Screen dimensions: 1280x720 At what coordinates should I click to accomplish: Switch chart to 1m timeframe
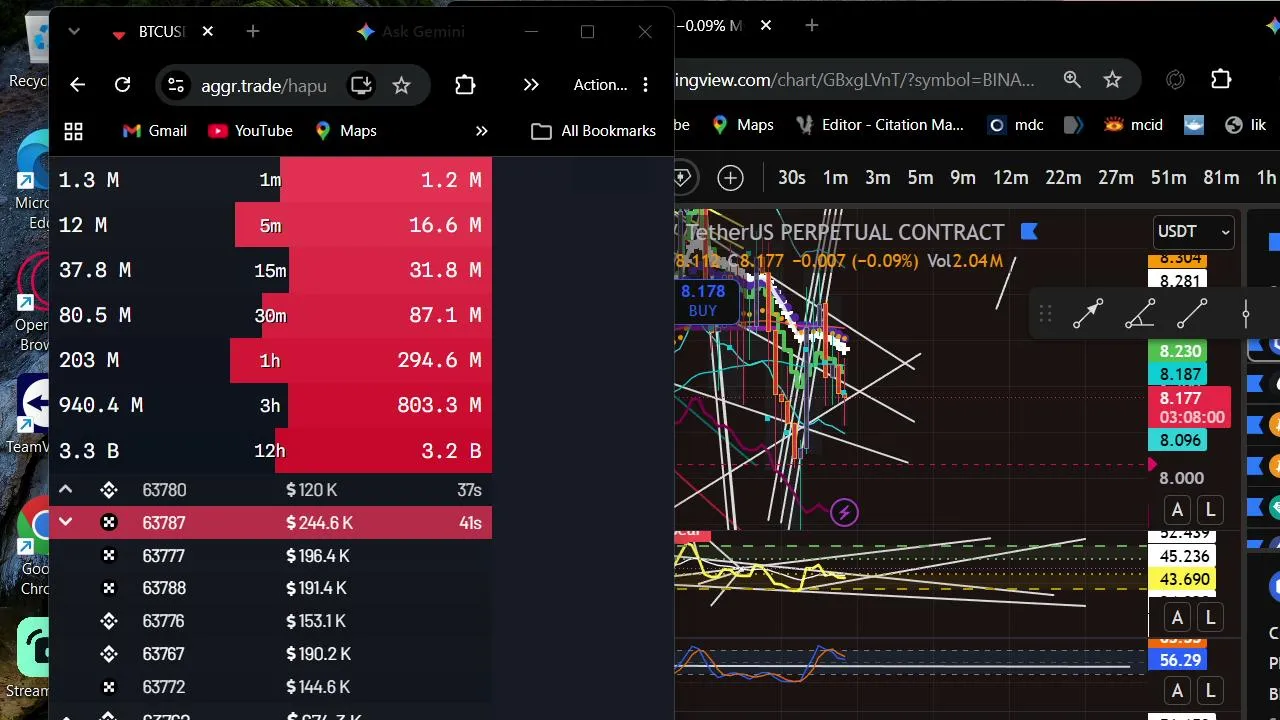pyautogui.click(x=835, y=178)
